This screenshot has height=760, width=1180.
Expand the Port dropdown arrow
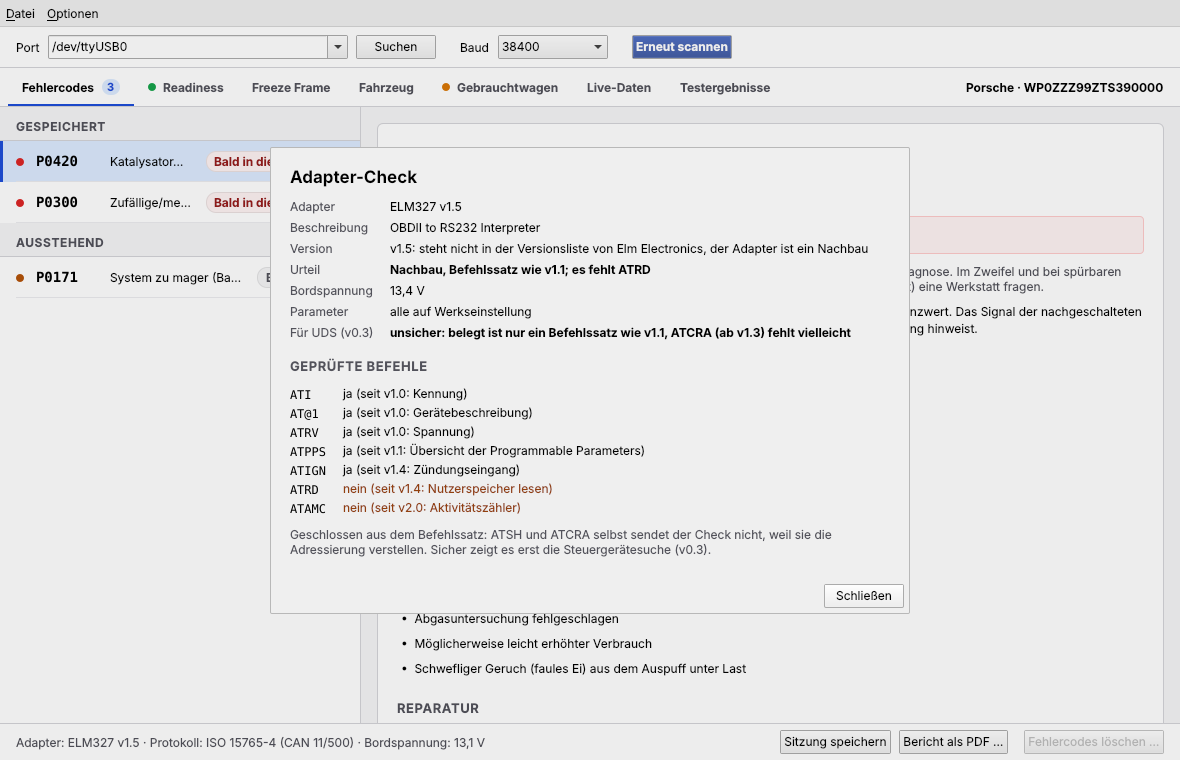[338, 47]
